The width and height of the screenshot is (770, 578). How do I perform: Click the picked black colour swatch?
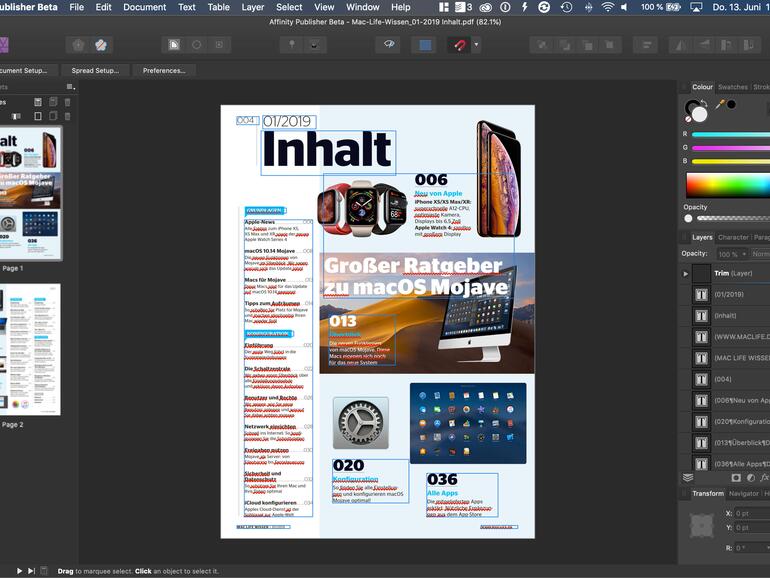(732, 104)
